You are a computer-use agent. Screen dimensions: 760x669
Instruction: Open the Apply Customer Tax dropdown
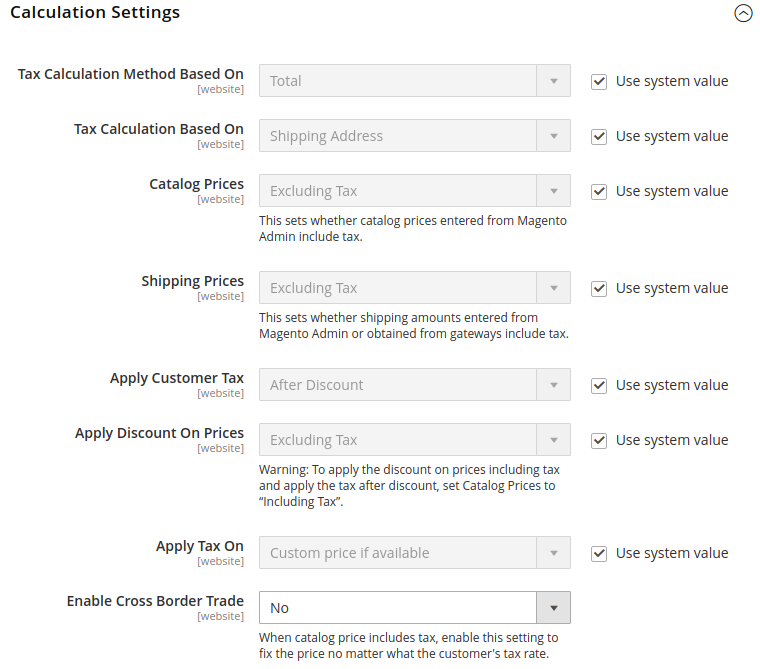398,385
